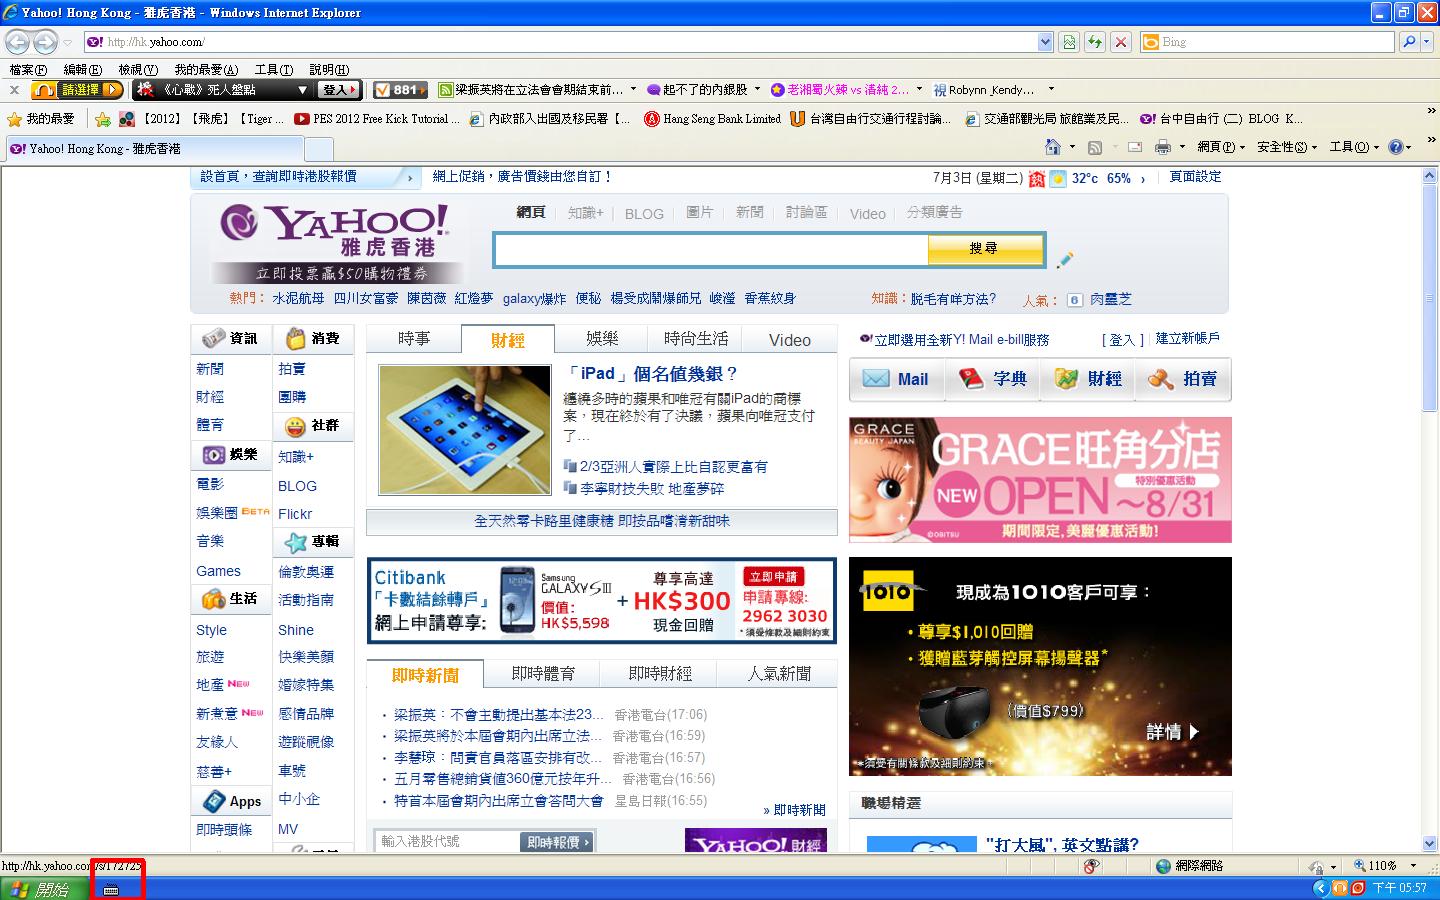Expand the 安全性 Safety command dropdown
This screenshot has width=1440, height=900.
[x=1287, y=147]
